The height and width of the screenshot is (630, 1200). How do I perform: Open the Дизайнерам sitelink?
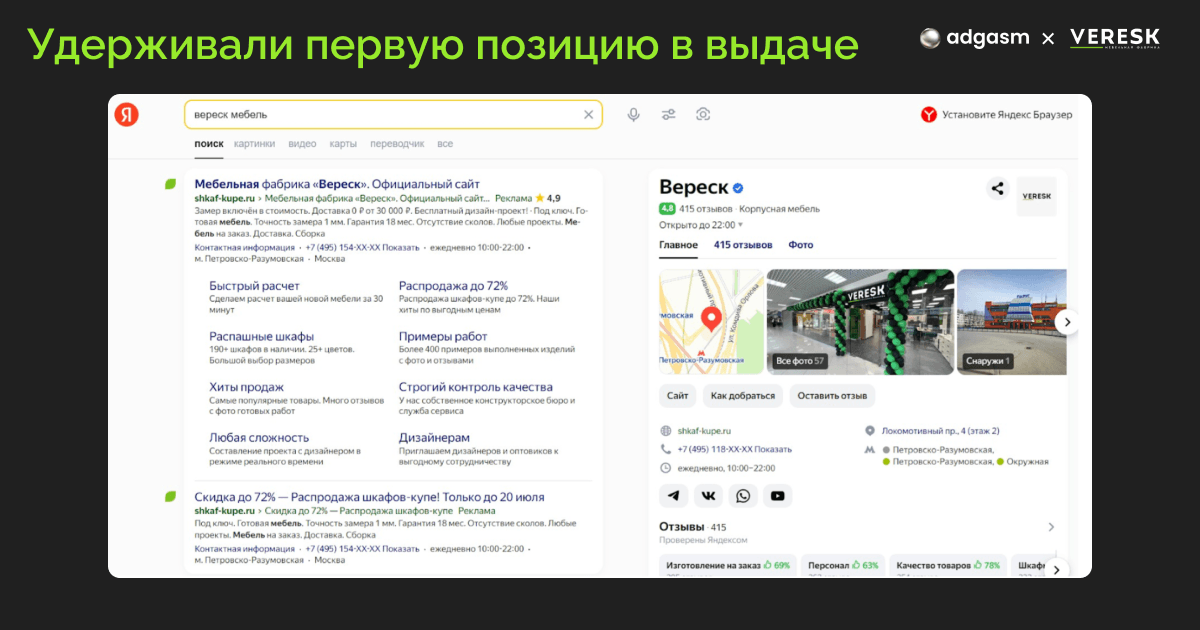[434, 438]
